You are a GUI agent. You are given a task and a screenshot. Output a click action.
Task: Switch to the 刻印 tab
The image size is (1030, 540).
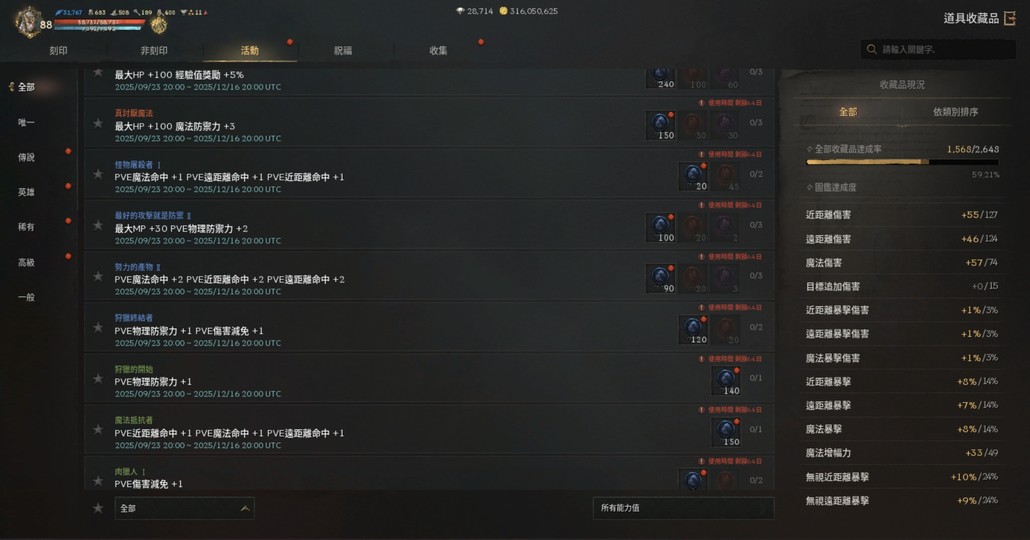coord(58,51)
